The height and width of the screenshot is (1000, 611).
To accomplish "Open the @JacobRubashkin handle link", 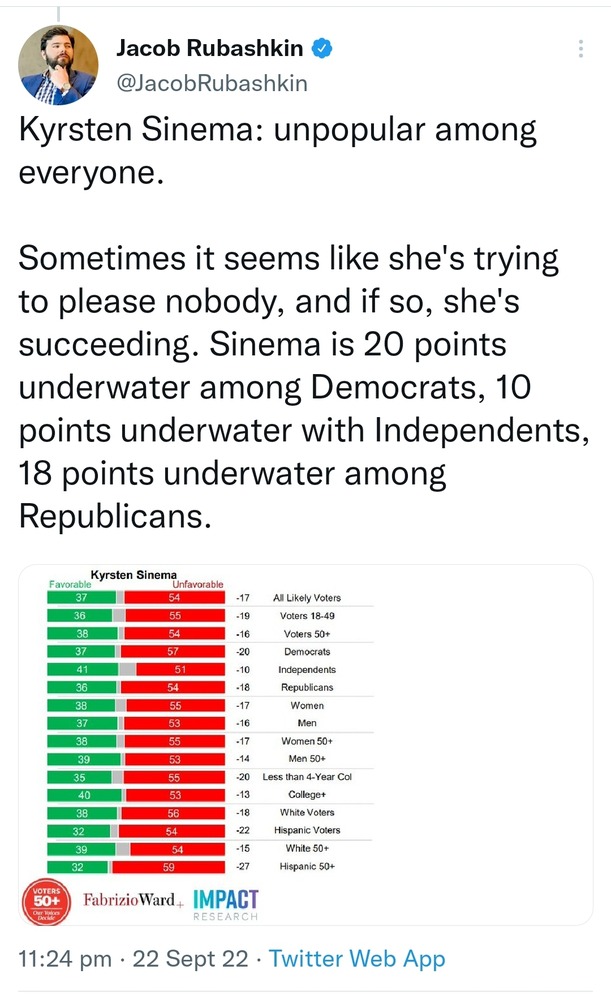I will coord(212,82).
